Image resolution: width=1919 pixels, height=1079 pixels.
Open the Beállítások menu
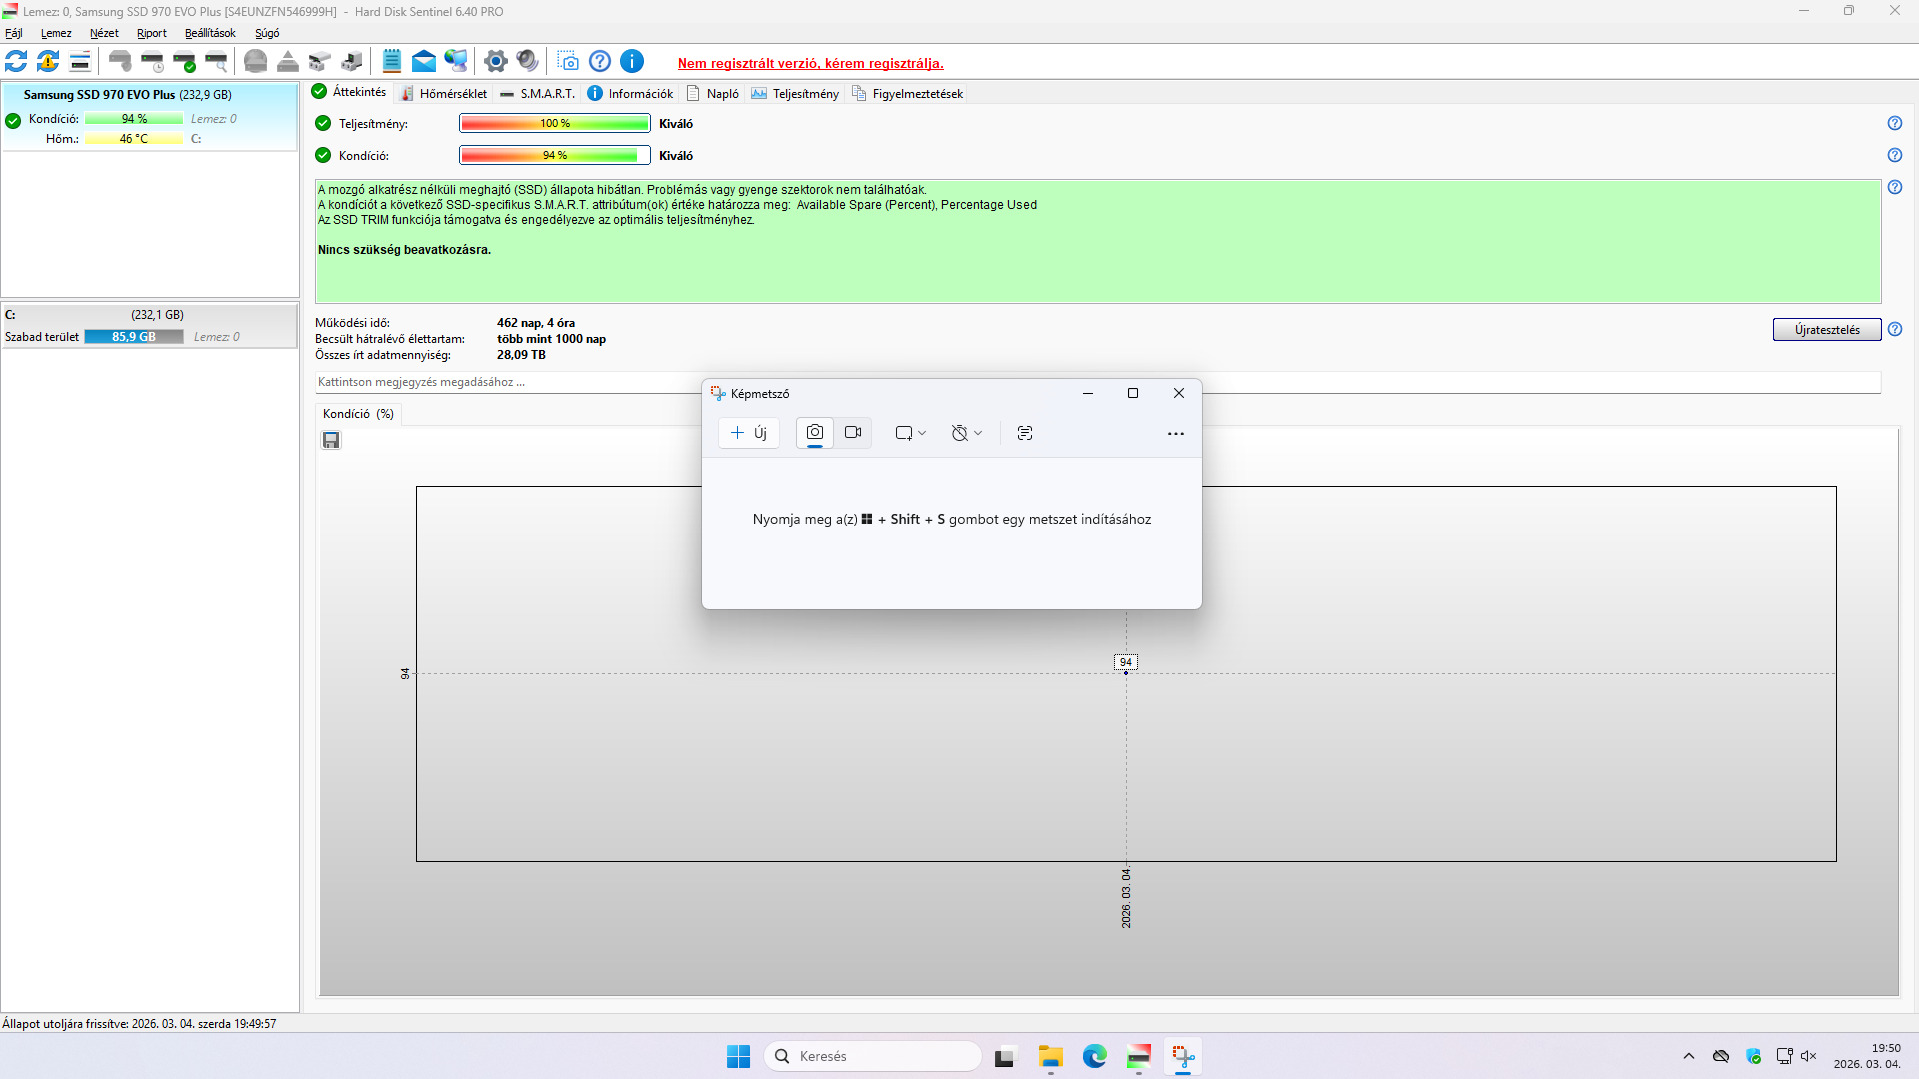[x=210, y=33]
